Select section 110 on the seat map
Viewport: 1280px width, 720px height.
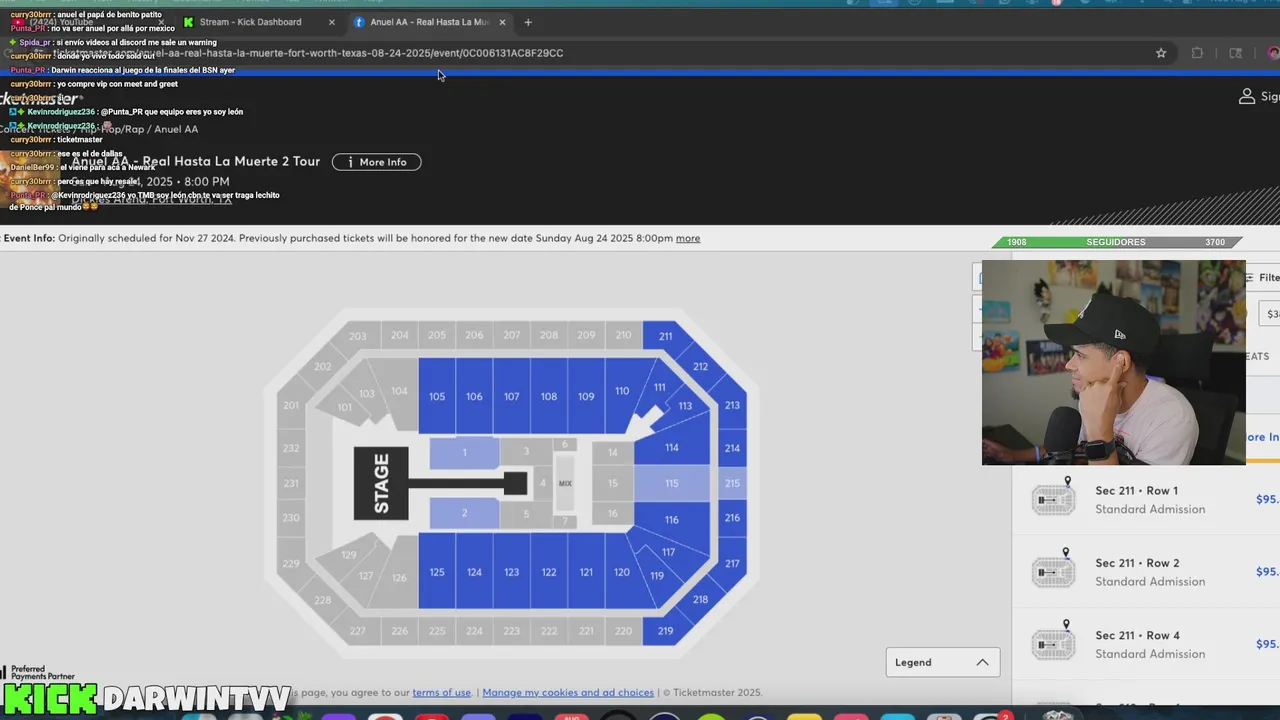622,391
